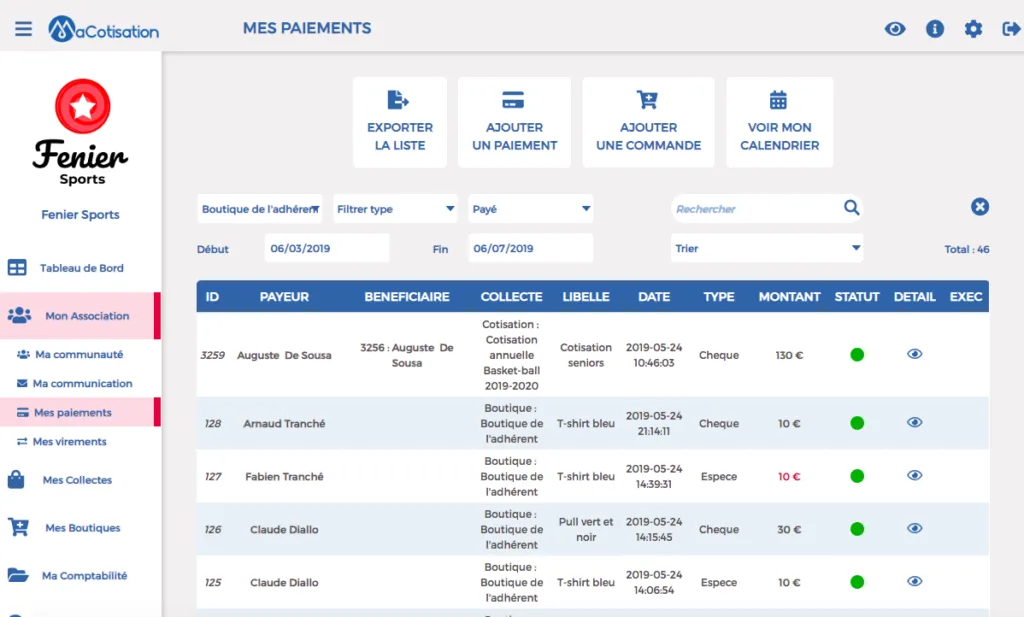
Task: Click the Mon Association people icon
Action: click(20, 315)
